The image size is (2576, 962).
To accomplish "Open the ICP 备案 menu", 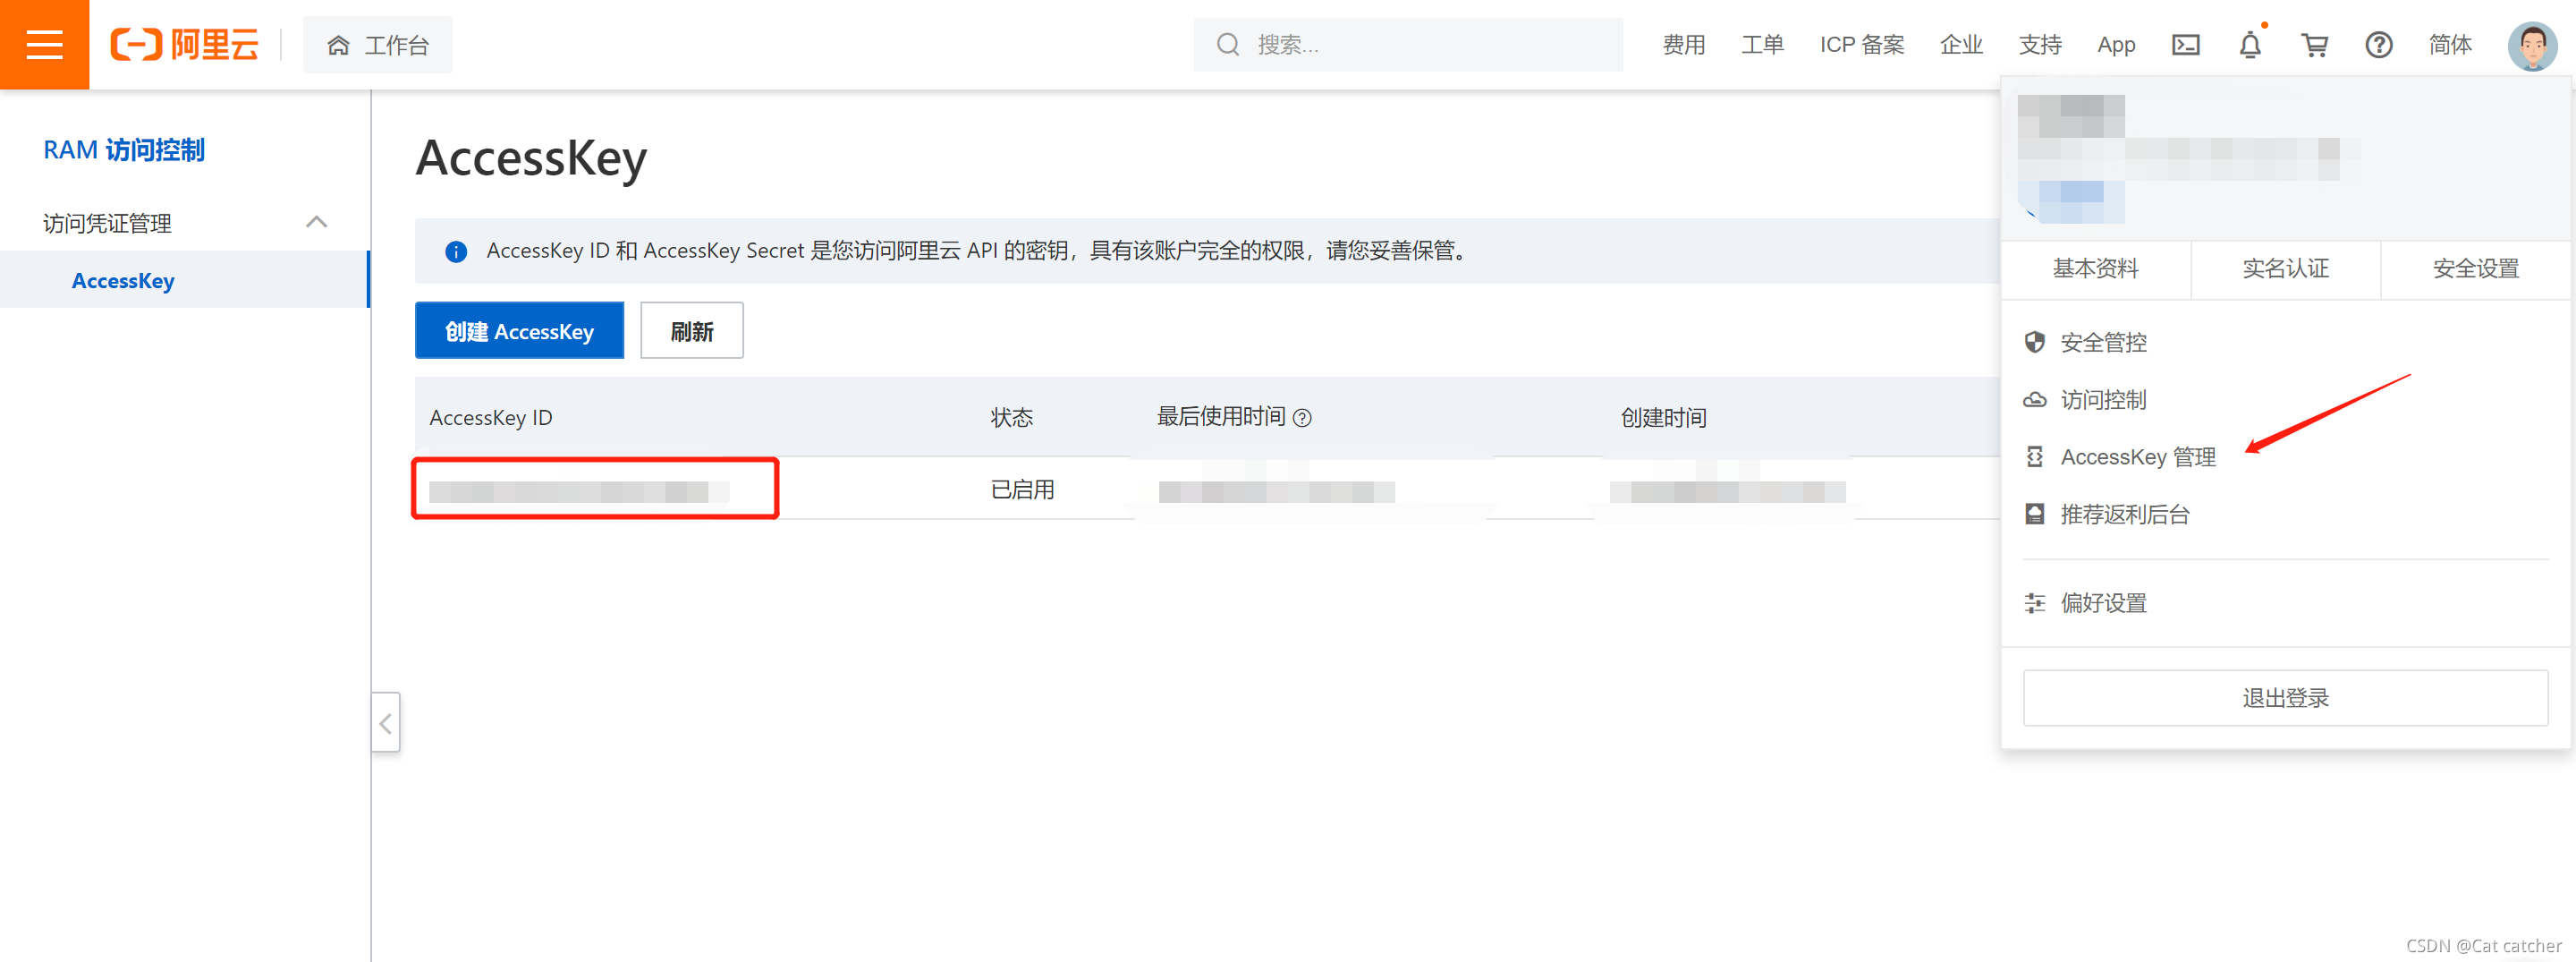I will pyautogui.click(x=1862, y=45).
